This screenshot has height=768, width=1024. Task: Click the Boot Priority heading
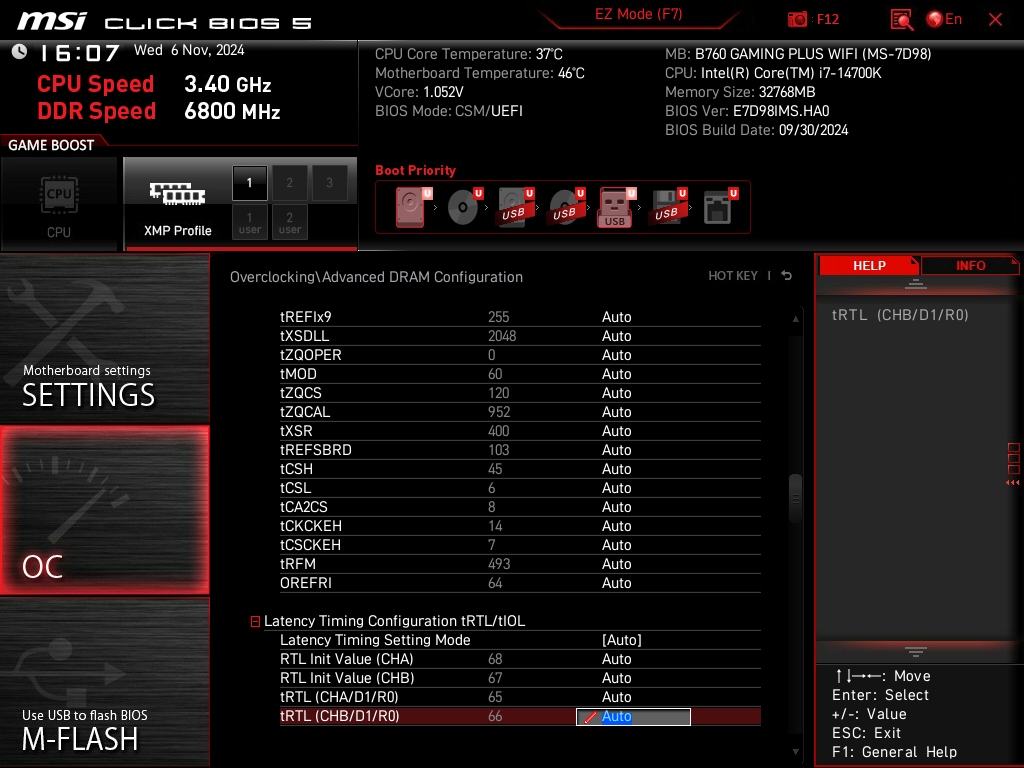click(415, 170)
